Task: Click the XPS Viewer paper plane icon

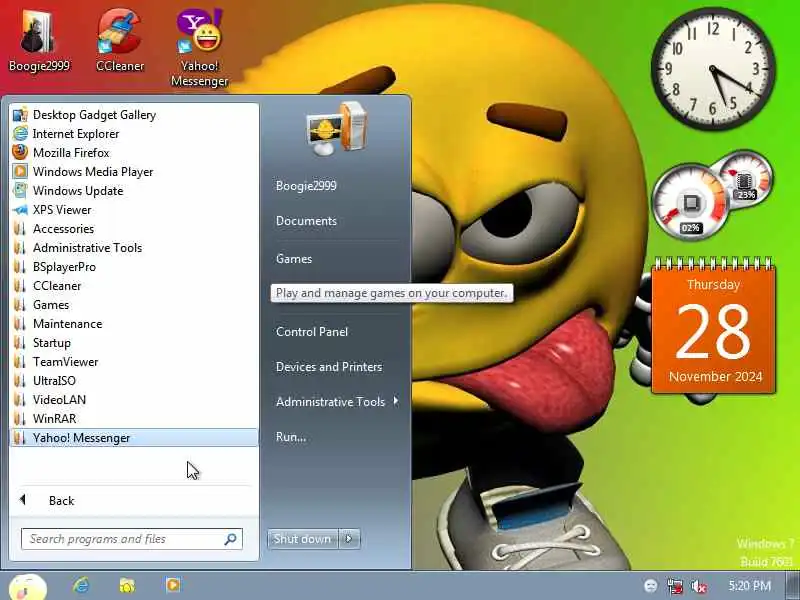Action: [20, 210]
